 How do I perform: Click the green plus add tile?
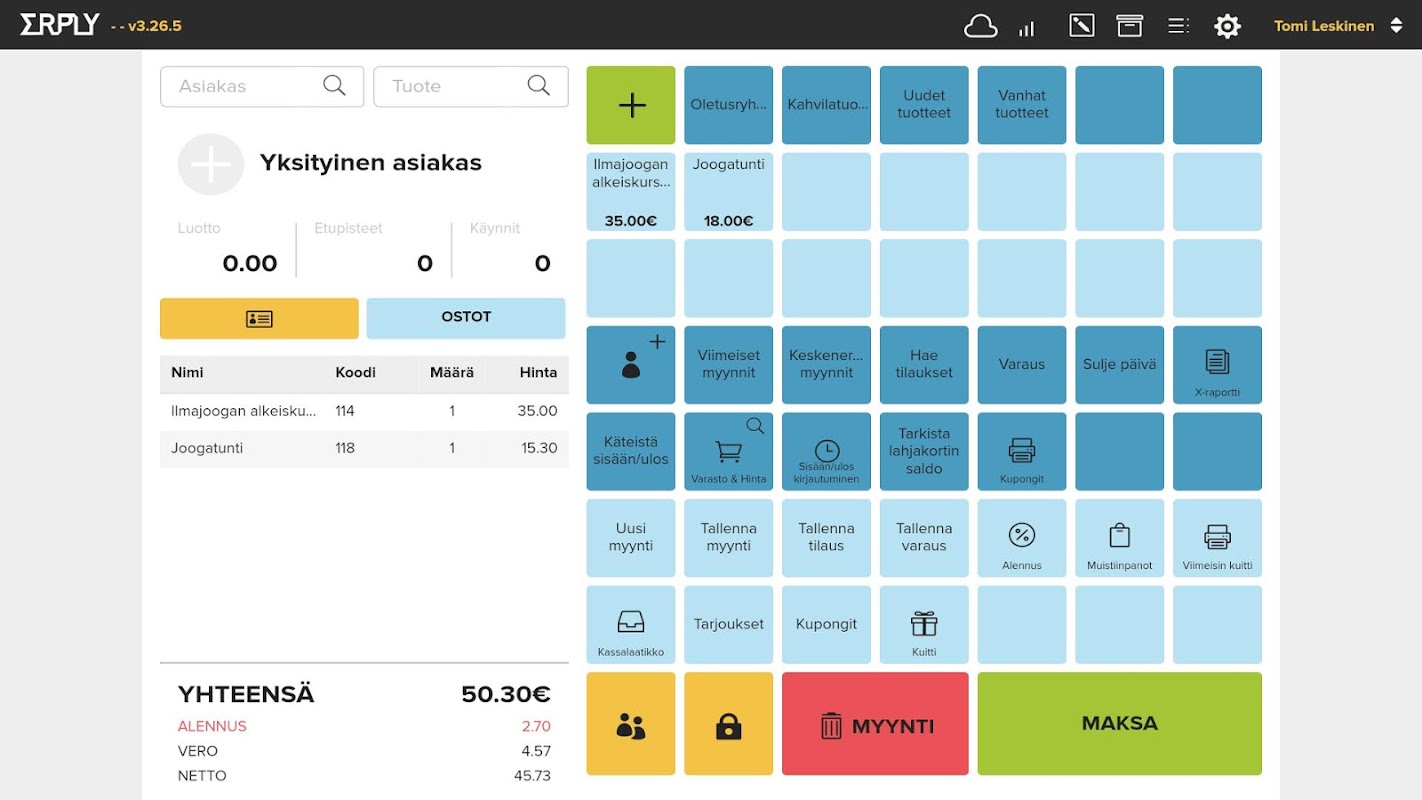(631, 105)
